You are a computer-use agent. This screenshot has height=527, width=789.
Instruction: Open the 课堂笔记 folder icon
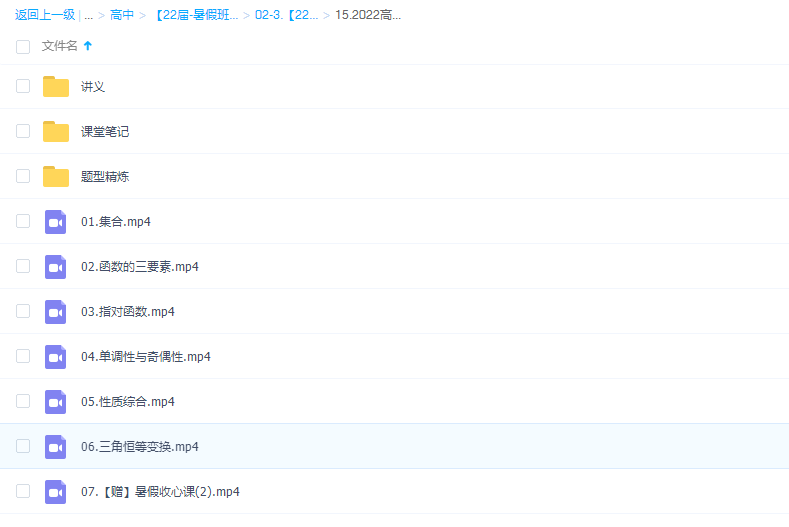(x=56, y=132)
